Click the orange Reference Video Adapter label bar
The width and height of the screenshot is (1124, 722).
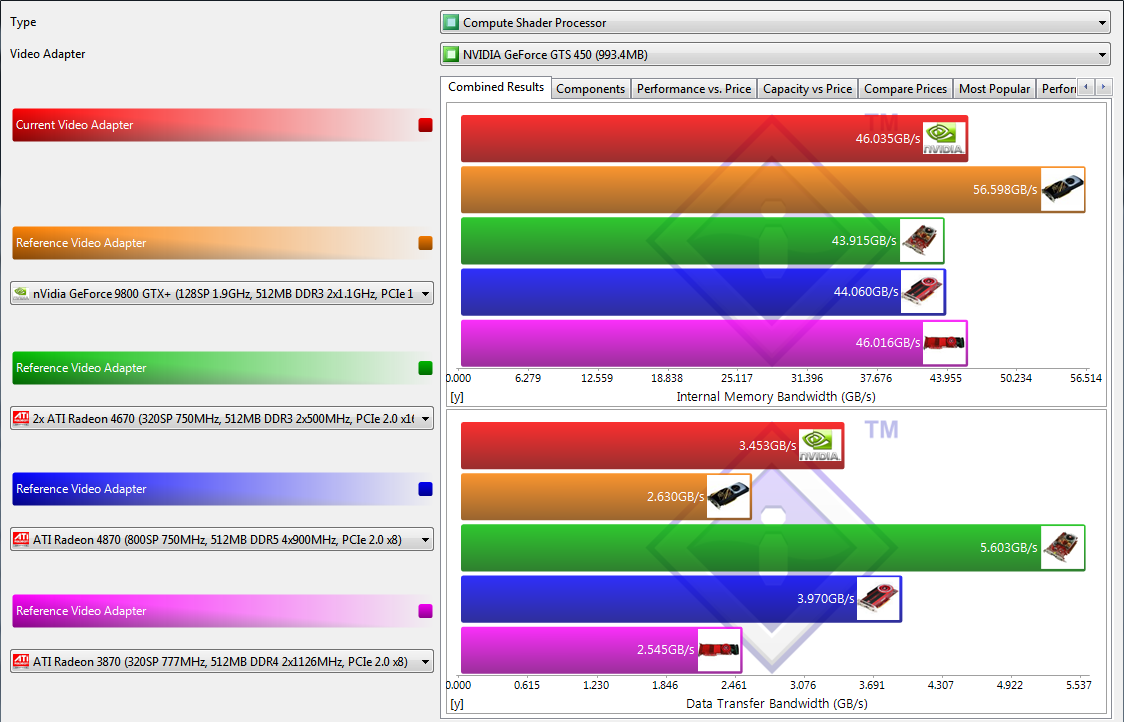222,243
